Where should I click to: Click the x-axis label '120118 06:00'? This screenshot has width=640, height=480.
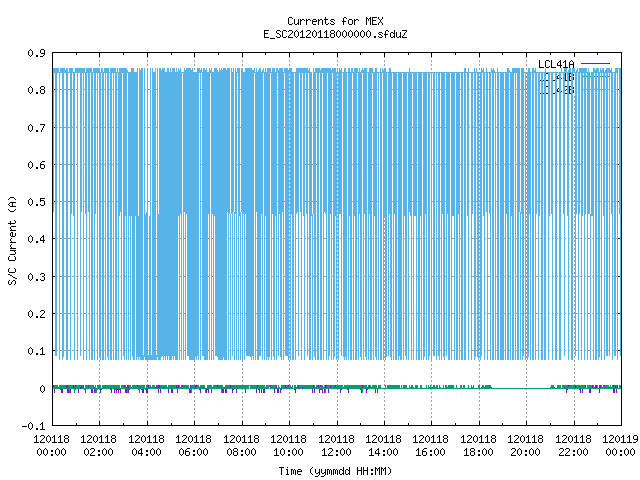coord(193,446)
